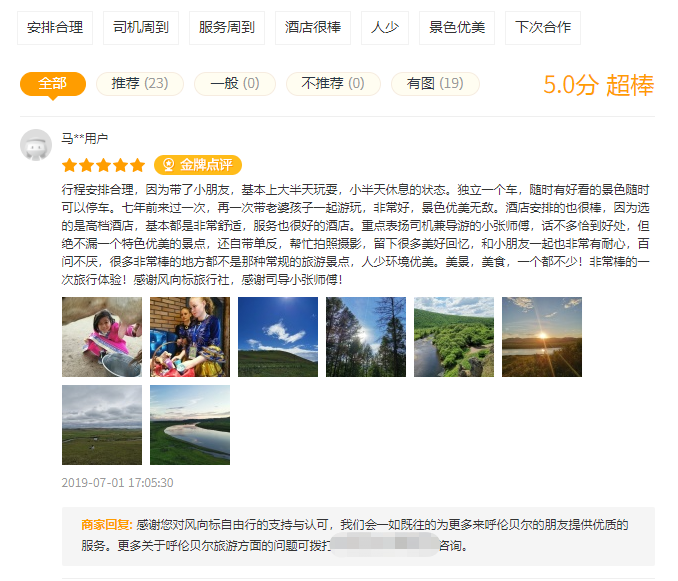Choose the 下次合作 tag
Image resolution: width=678 pixels, height=581 pixels.
point(543,28)
